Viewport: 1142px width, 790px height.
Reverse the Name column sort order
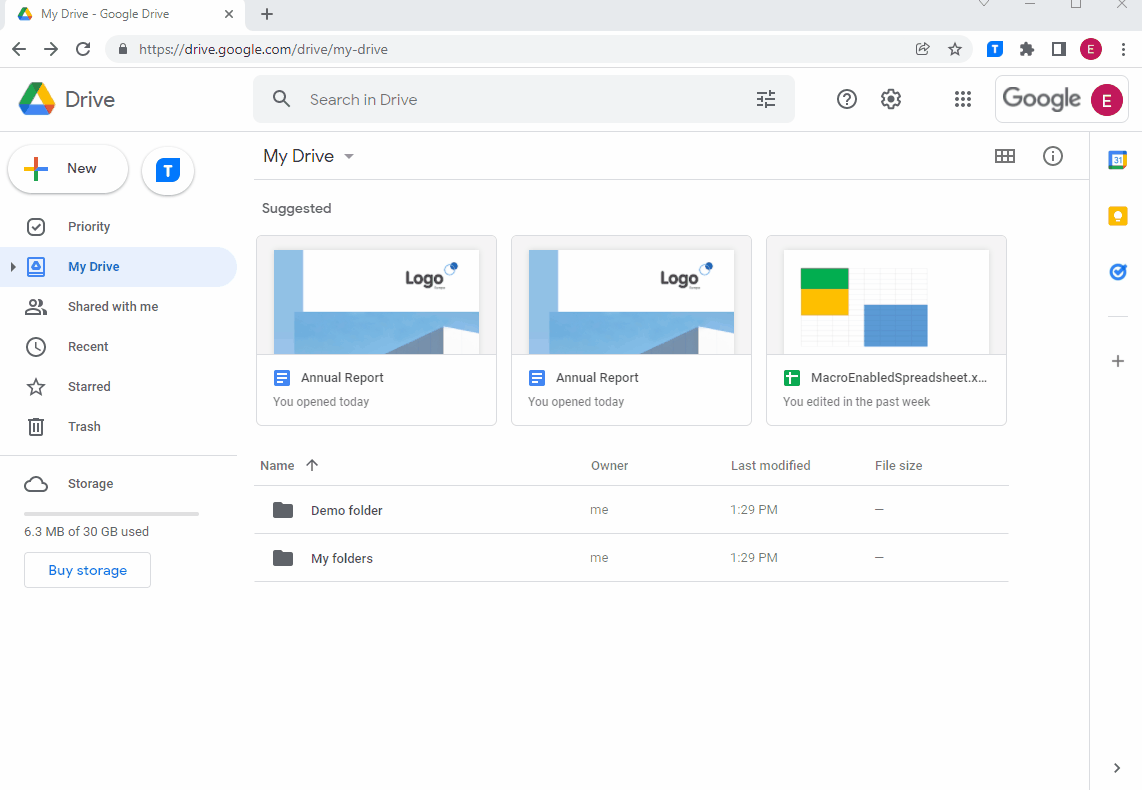pyautogui.click(x=312, y=465)
